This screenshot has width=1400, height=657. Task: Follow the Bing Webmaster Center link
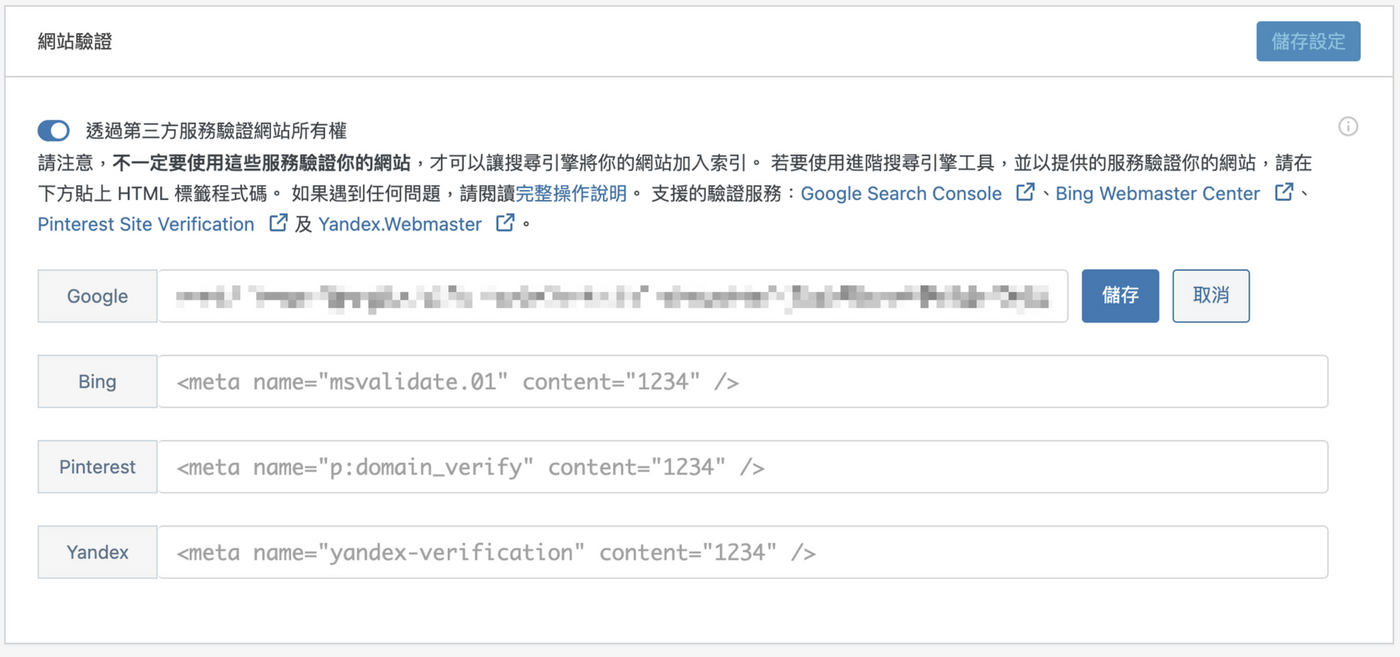point(1157,194)
